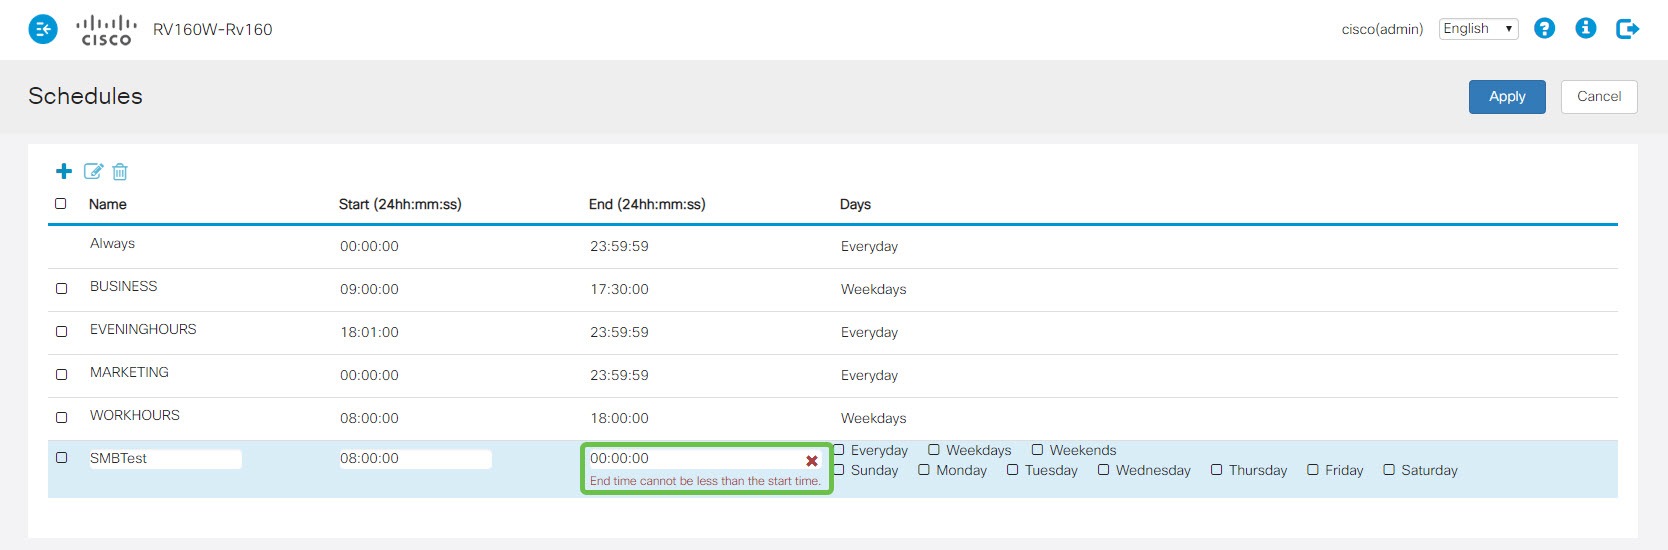The height and width of the screenshot is (550, 1668).
Task: Click the 18:00:00 end time of WORKHOURS
Action: (619, 418)
